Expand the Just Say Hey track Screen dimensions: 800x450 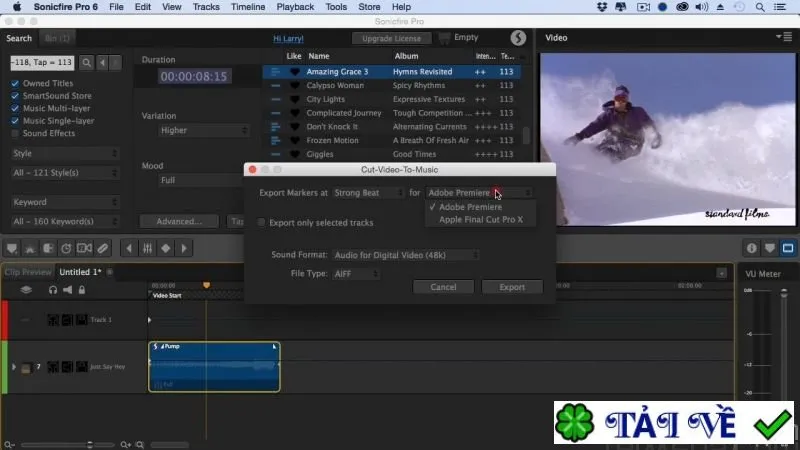click(x=14, y=367)
